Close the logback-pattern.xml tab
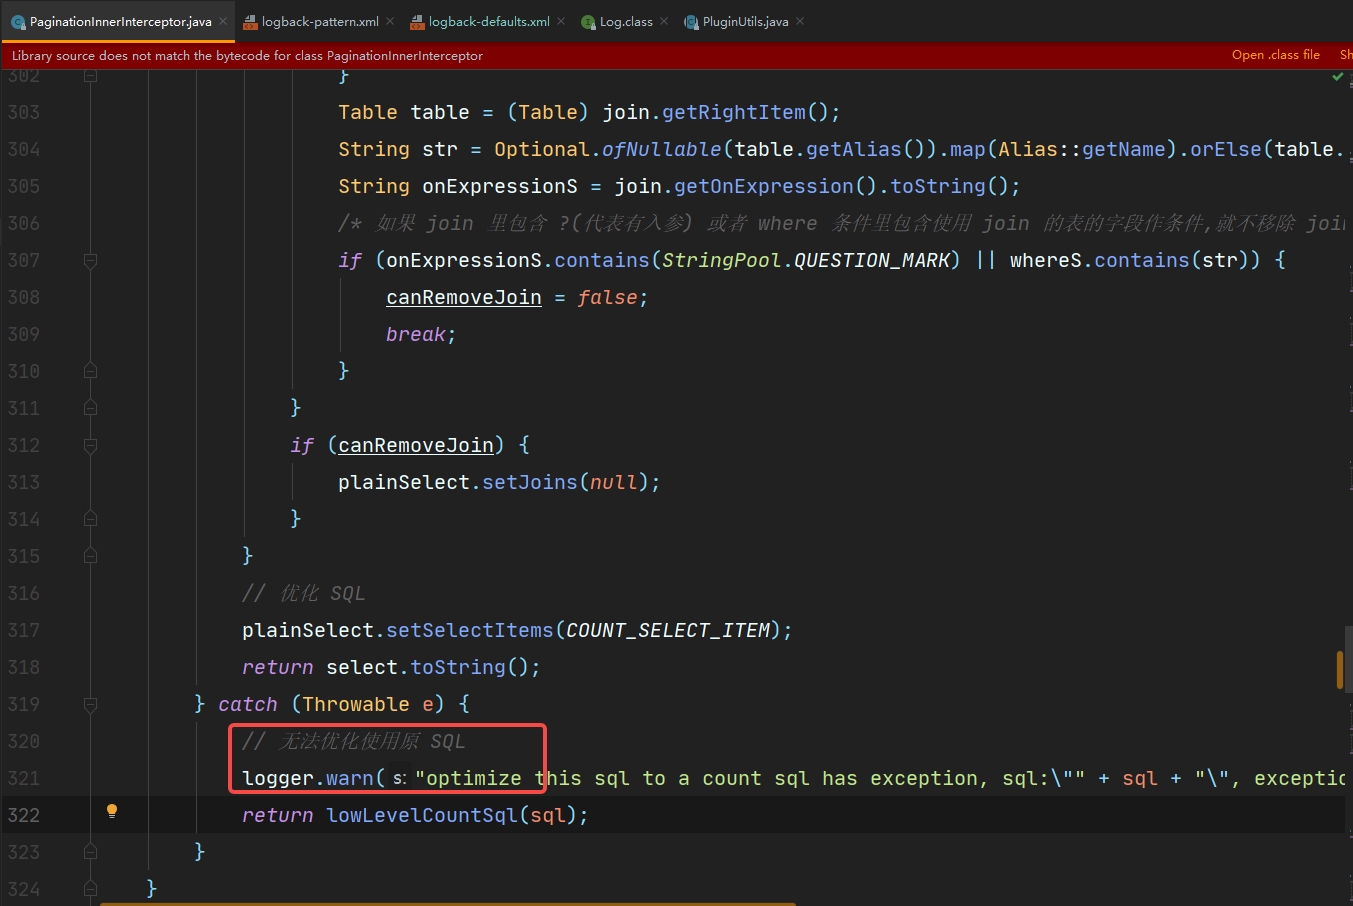 pyautogui.click(x=390, y=21)
